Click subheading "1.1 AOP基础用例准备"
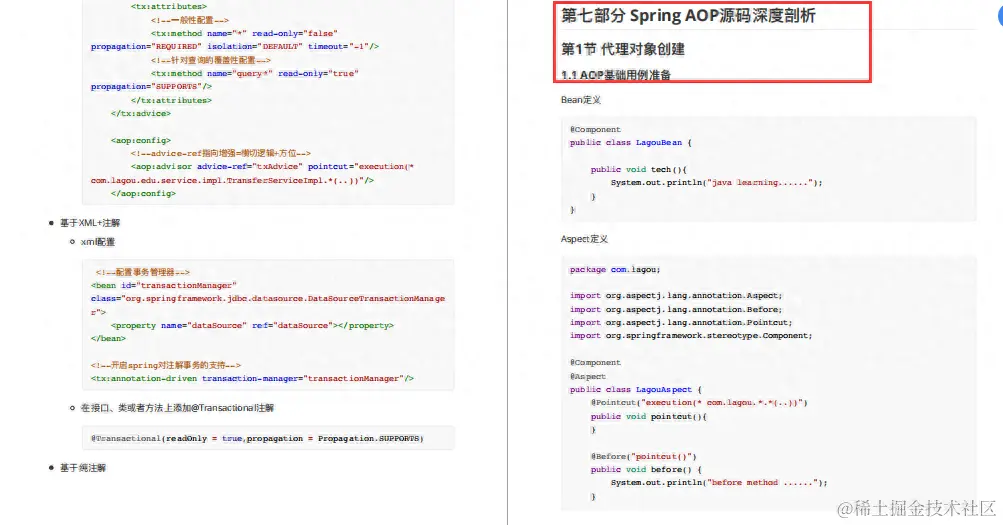This screenshot has height=525, width=1003. tap(616, 75)
